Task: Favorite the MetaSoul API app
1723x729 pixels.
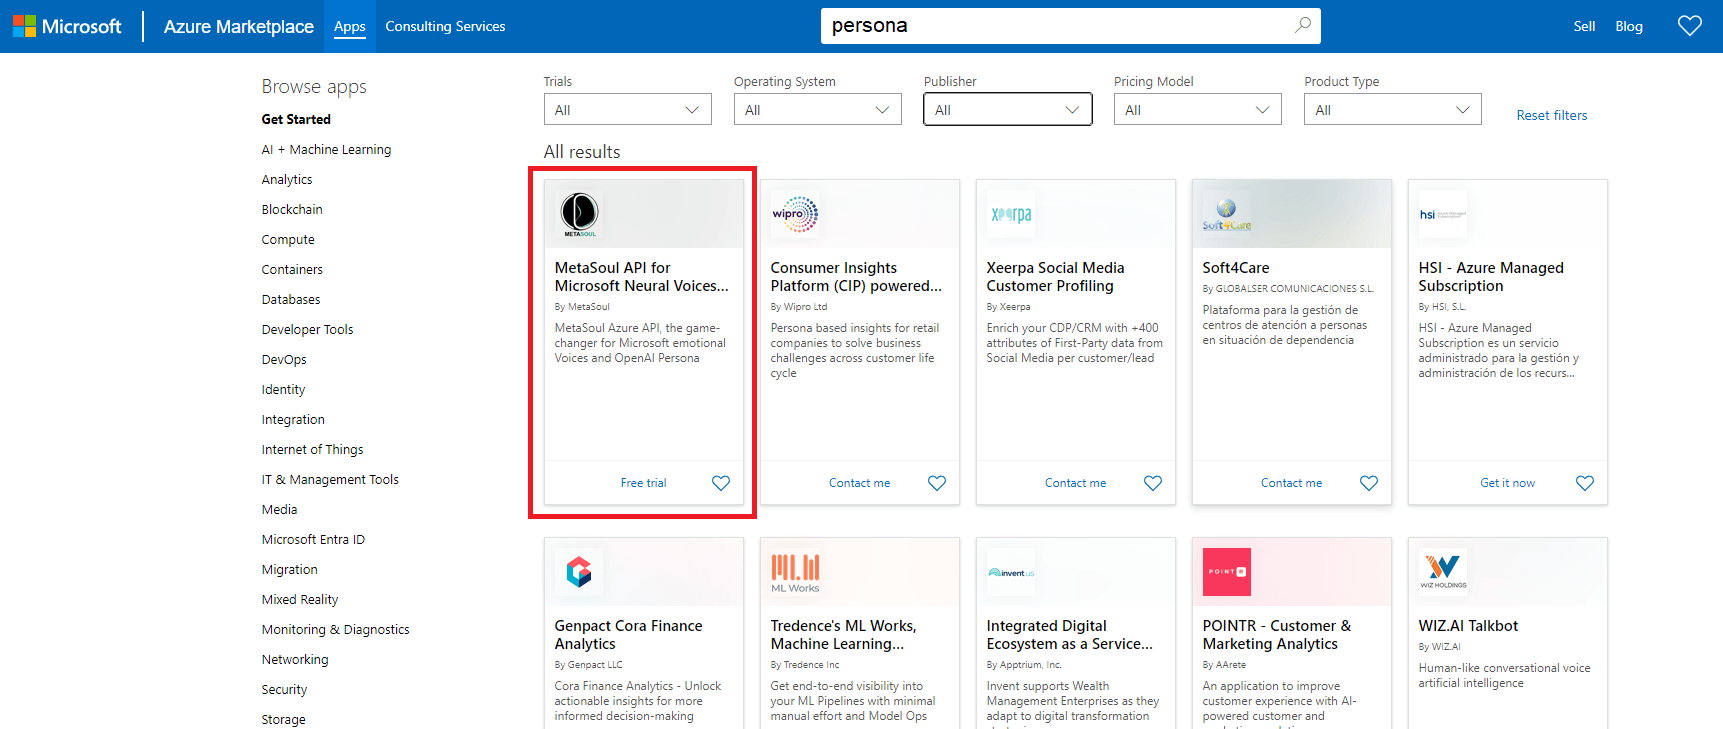Action: 720,483
